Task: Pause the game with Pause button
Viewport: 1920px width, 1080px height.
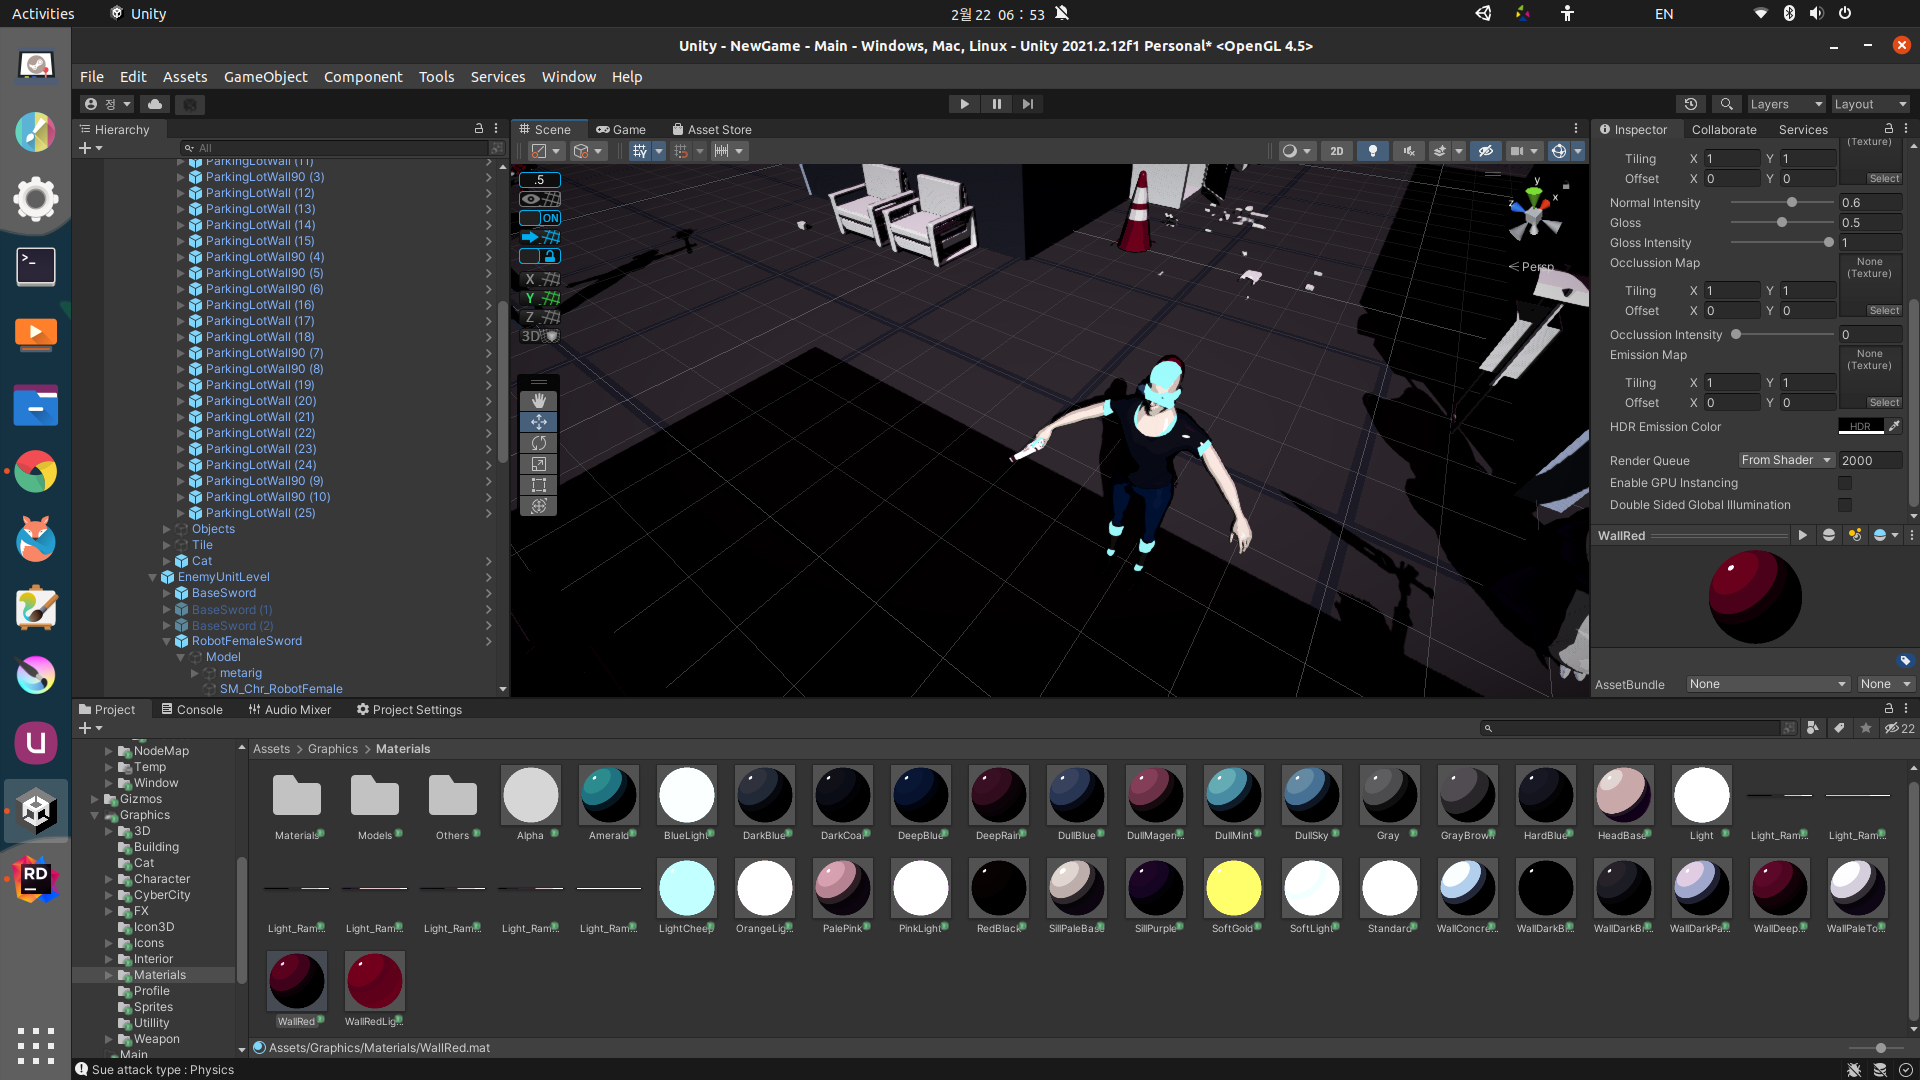Action: coord(996,104)
